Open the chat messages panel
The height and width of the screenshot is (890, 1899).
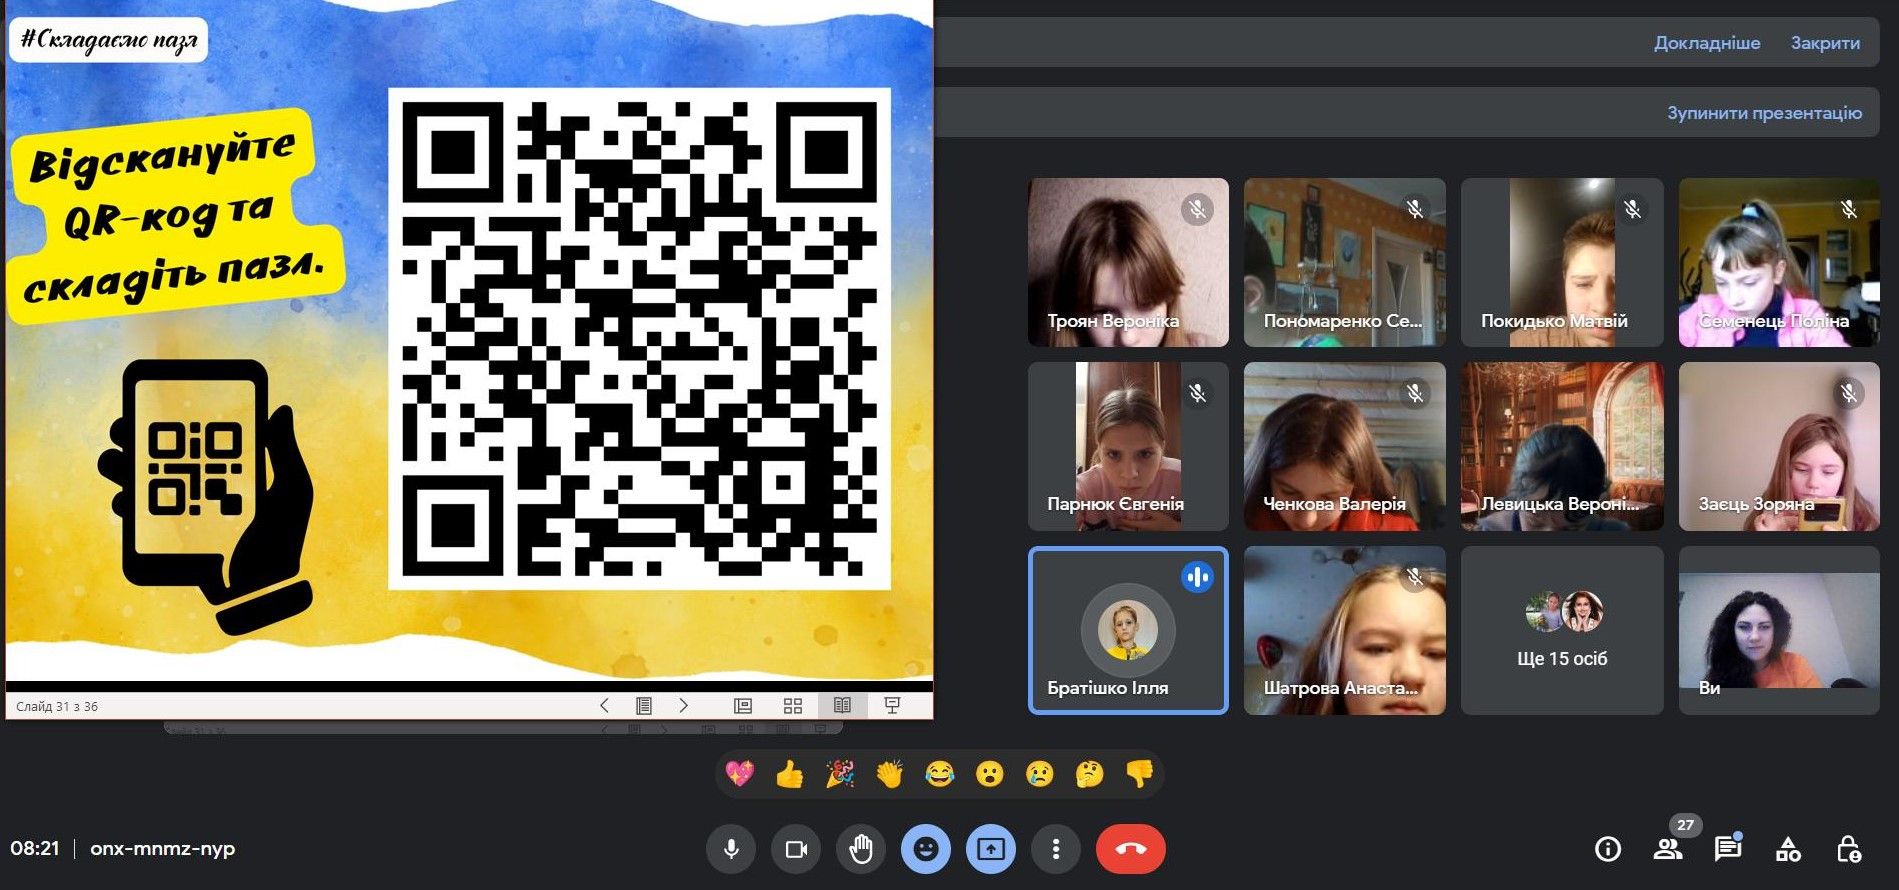[1727, 849]
